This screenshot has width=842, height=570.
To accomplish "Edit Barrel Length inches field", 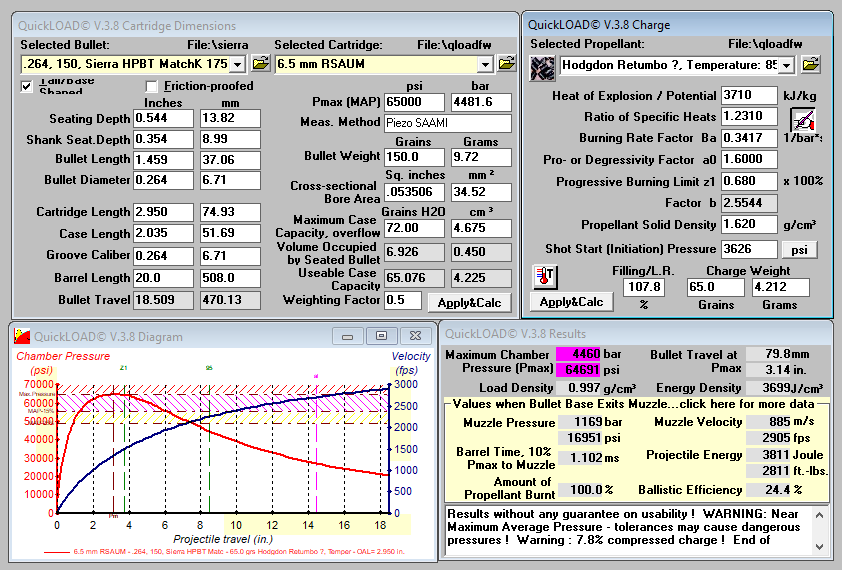I will [163, 278].
